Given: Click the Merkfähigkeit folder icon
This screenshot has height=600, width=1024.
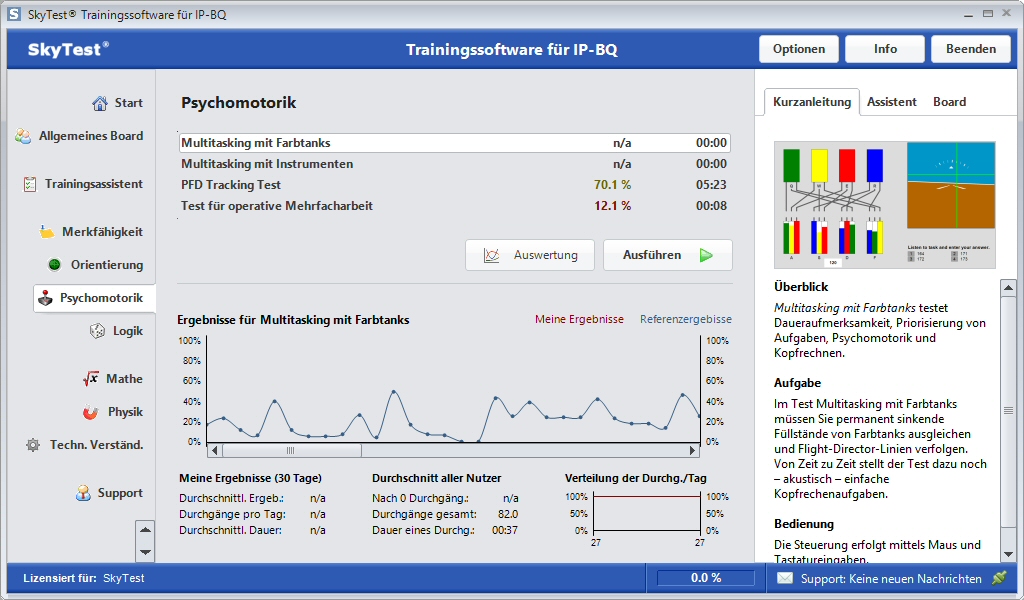Looking at the screenshot, I should pyautogui.click(x=47, y=232).
